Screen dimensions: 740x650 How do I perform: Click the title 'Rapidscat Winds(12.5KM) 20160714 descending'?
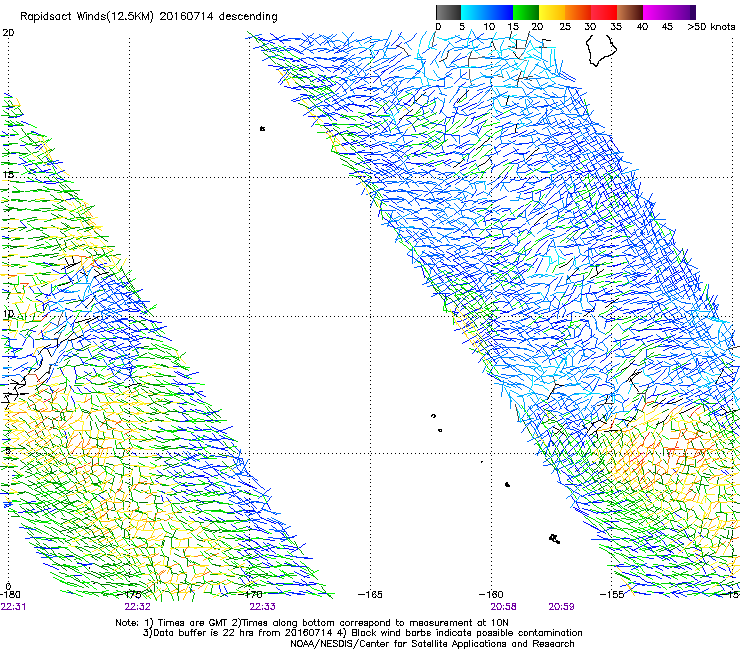[149, 17]
